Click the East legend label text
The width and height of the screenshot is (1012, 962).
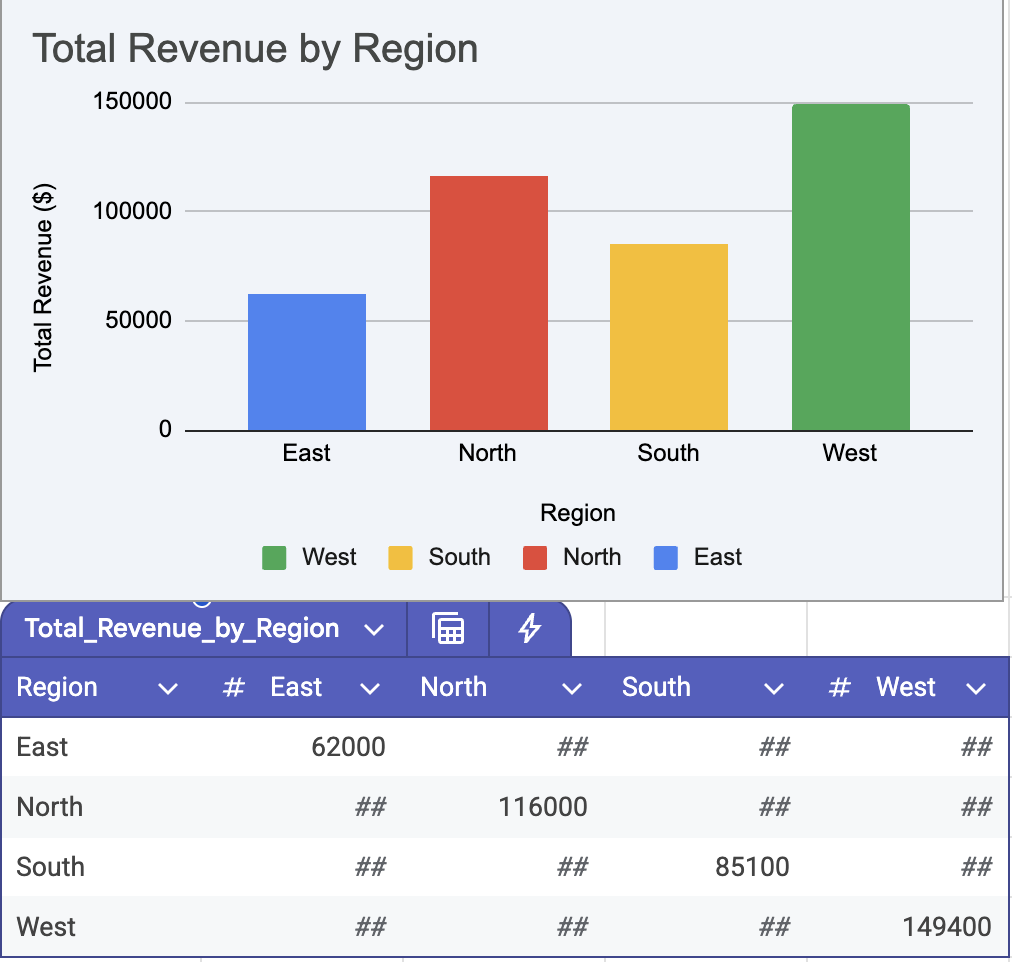[x=718, y=557]
